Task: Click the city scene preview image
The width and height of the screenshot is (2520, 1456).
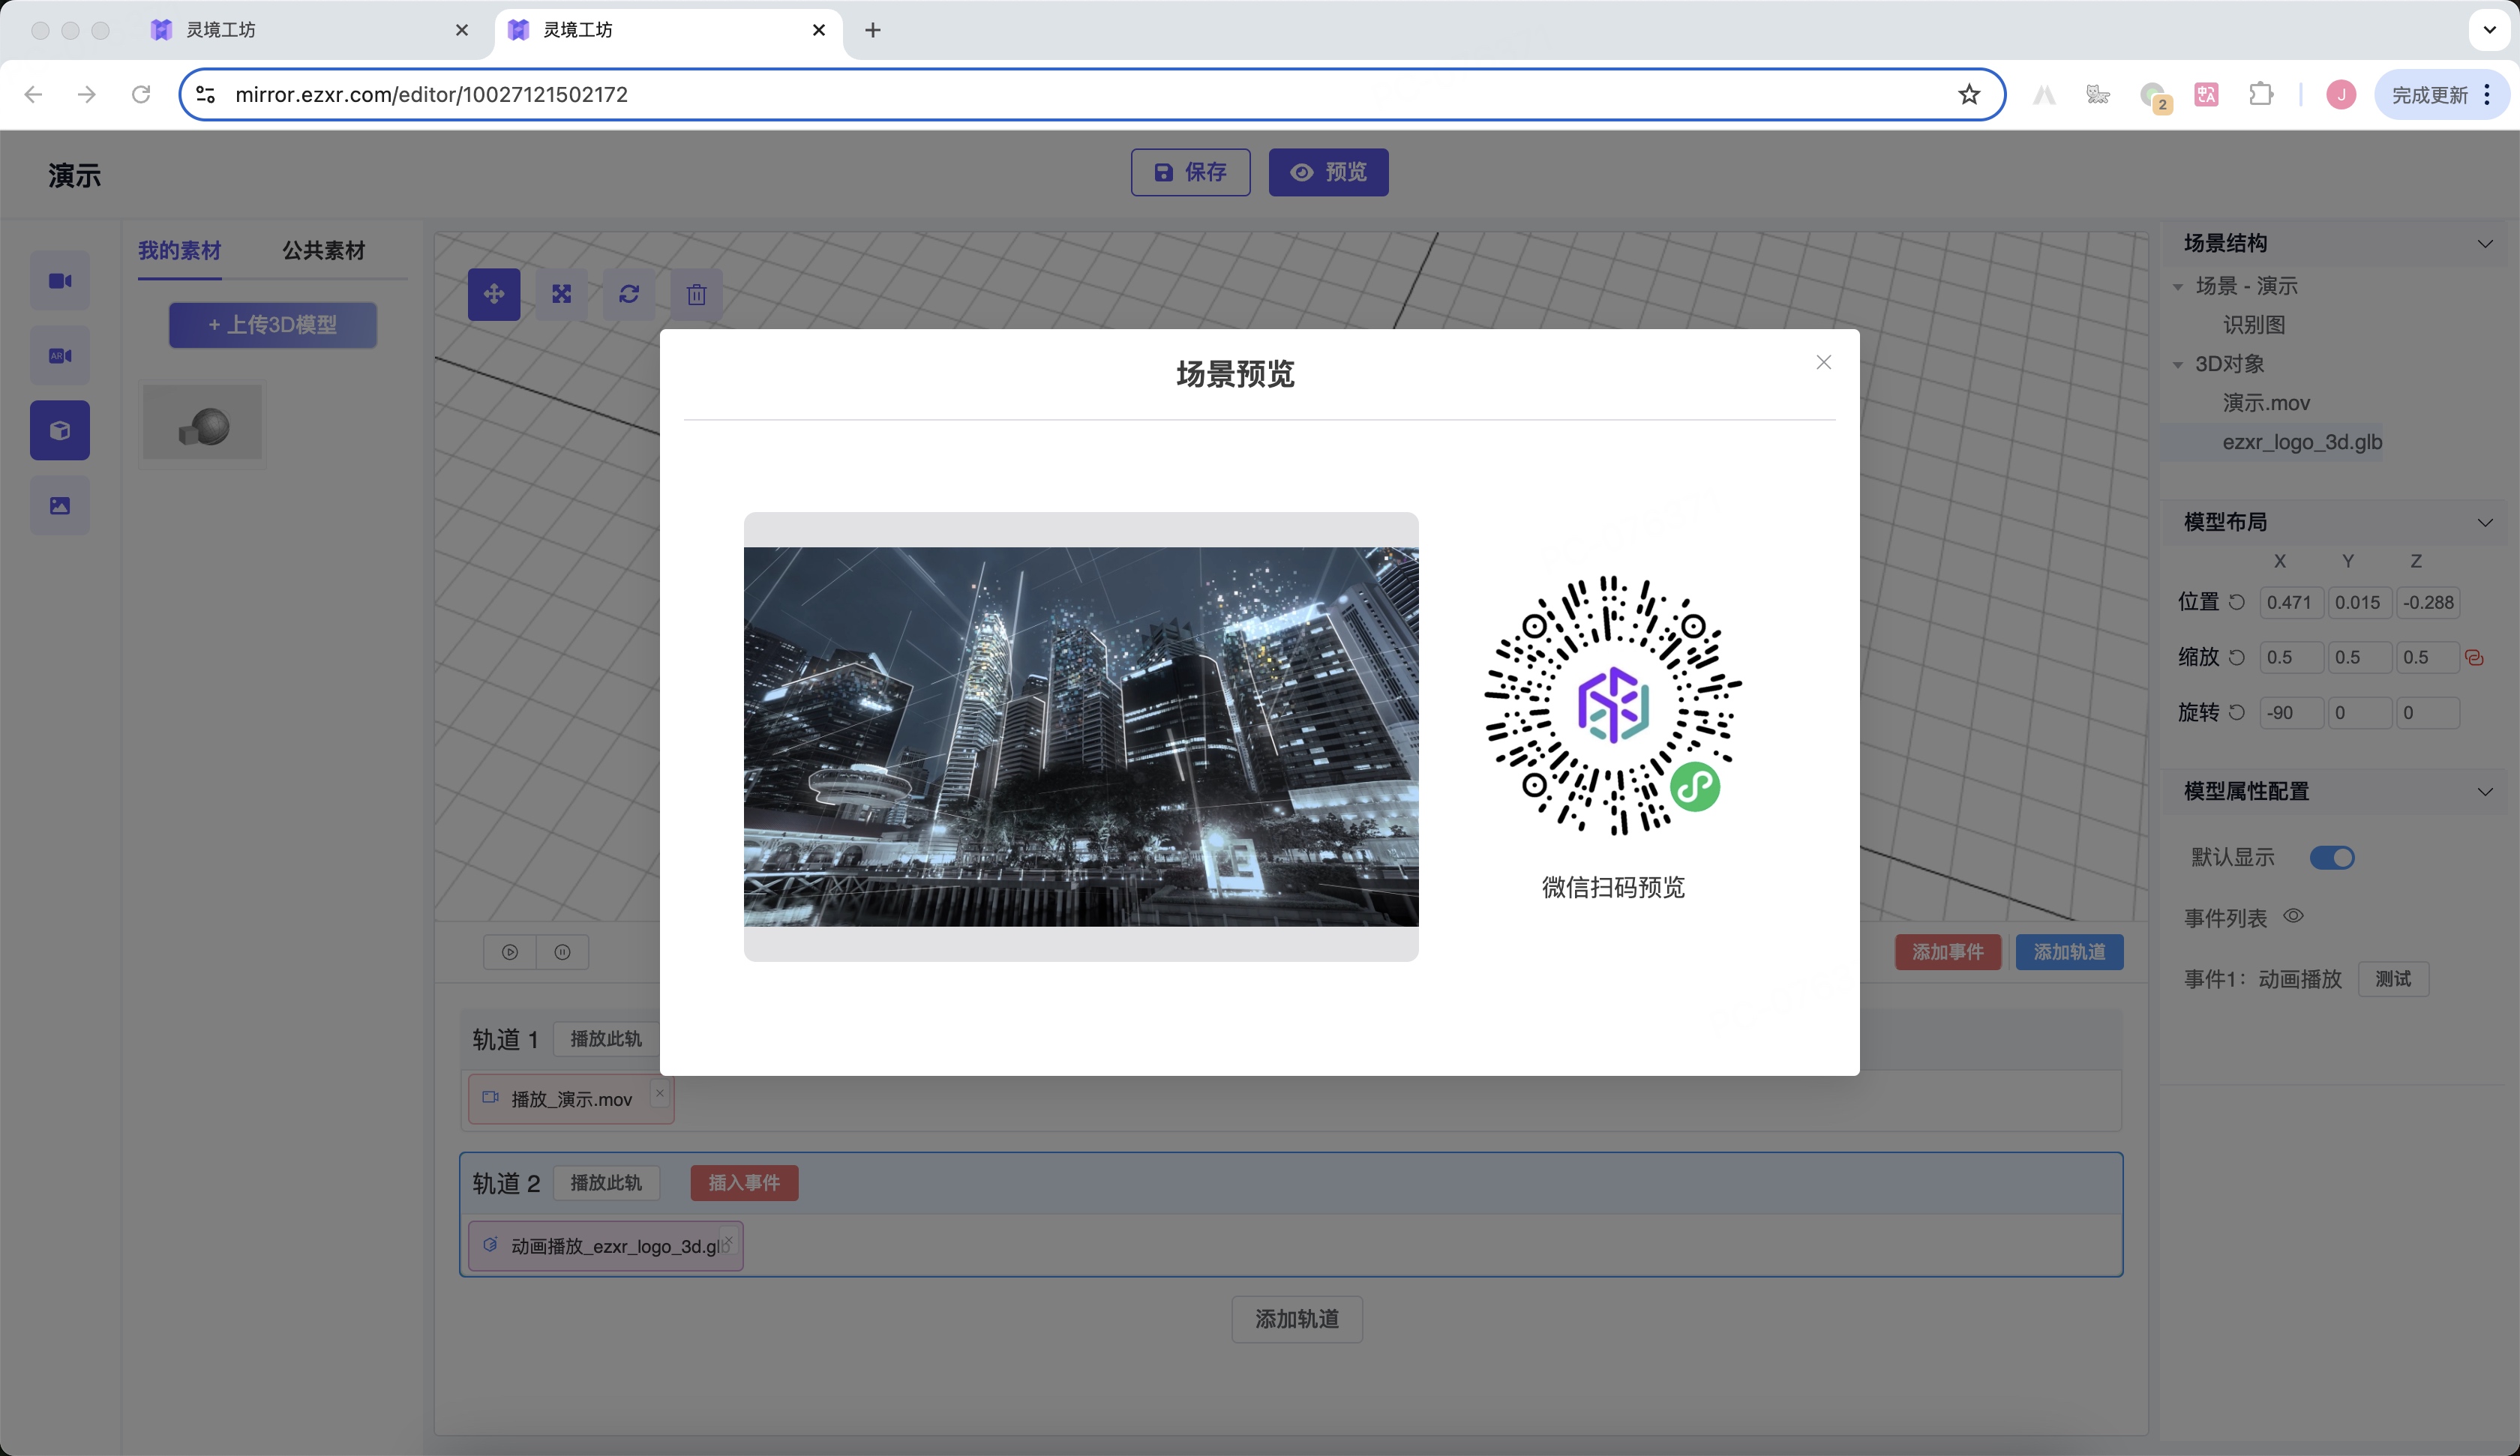Action: coord(1081,736)
